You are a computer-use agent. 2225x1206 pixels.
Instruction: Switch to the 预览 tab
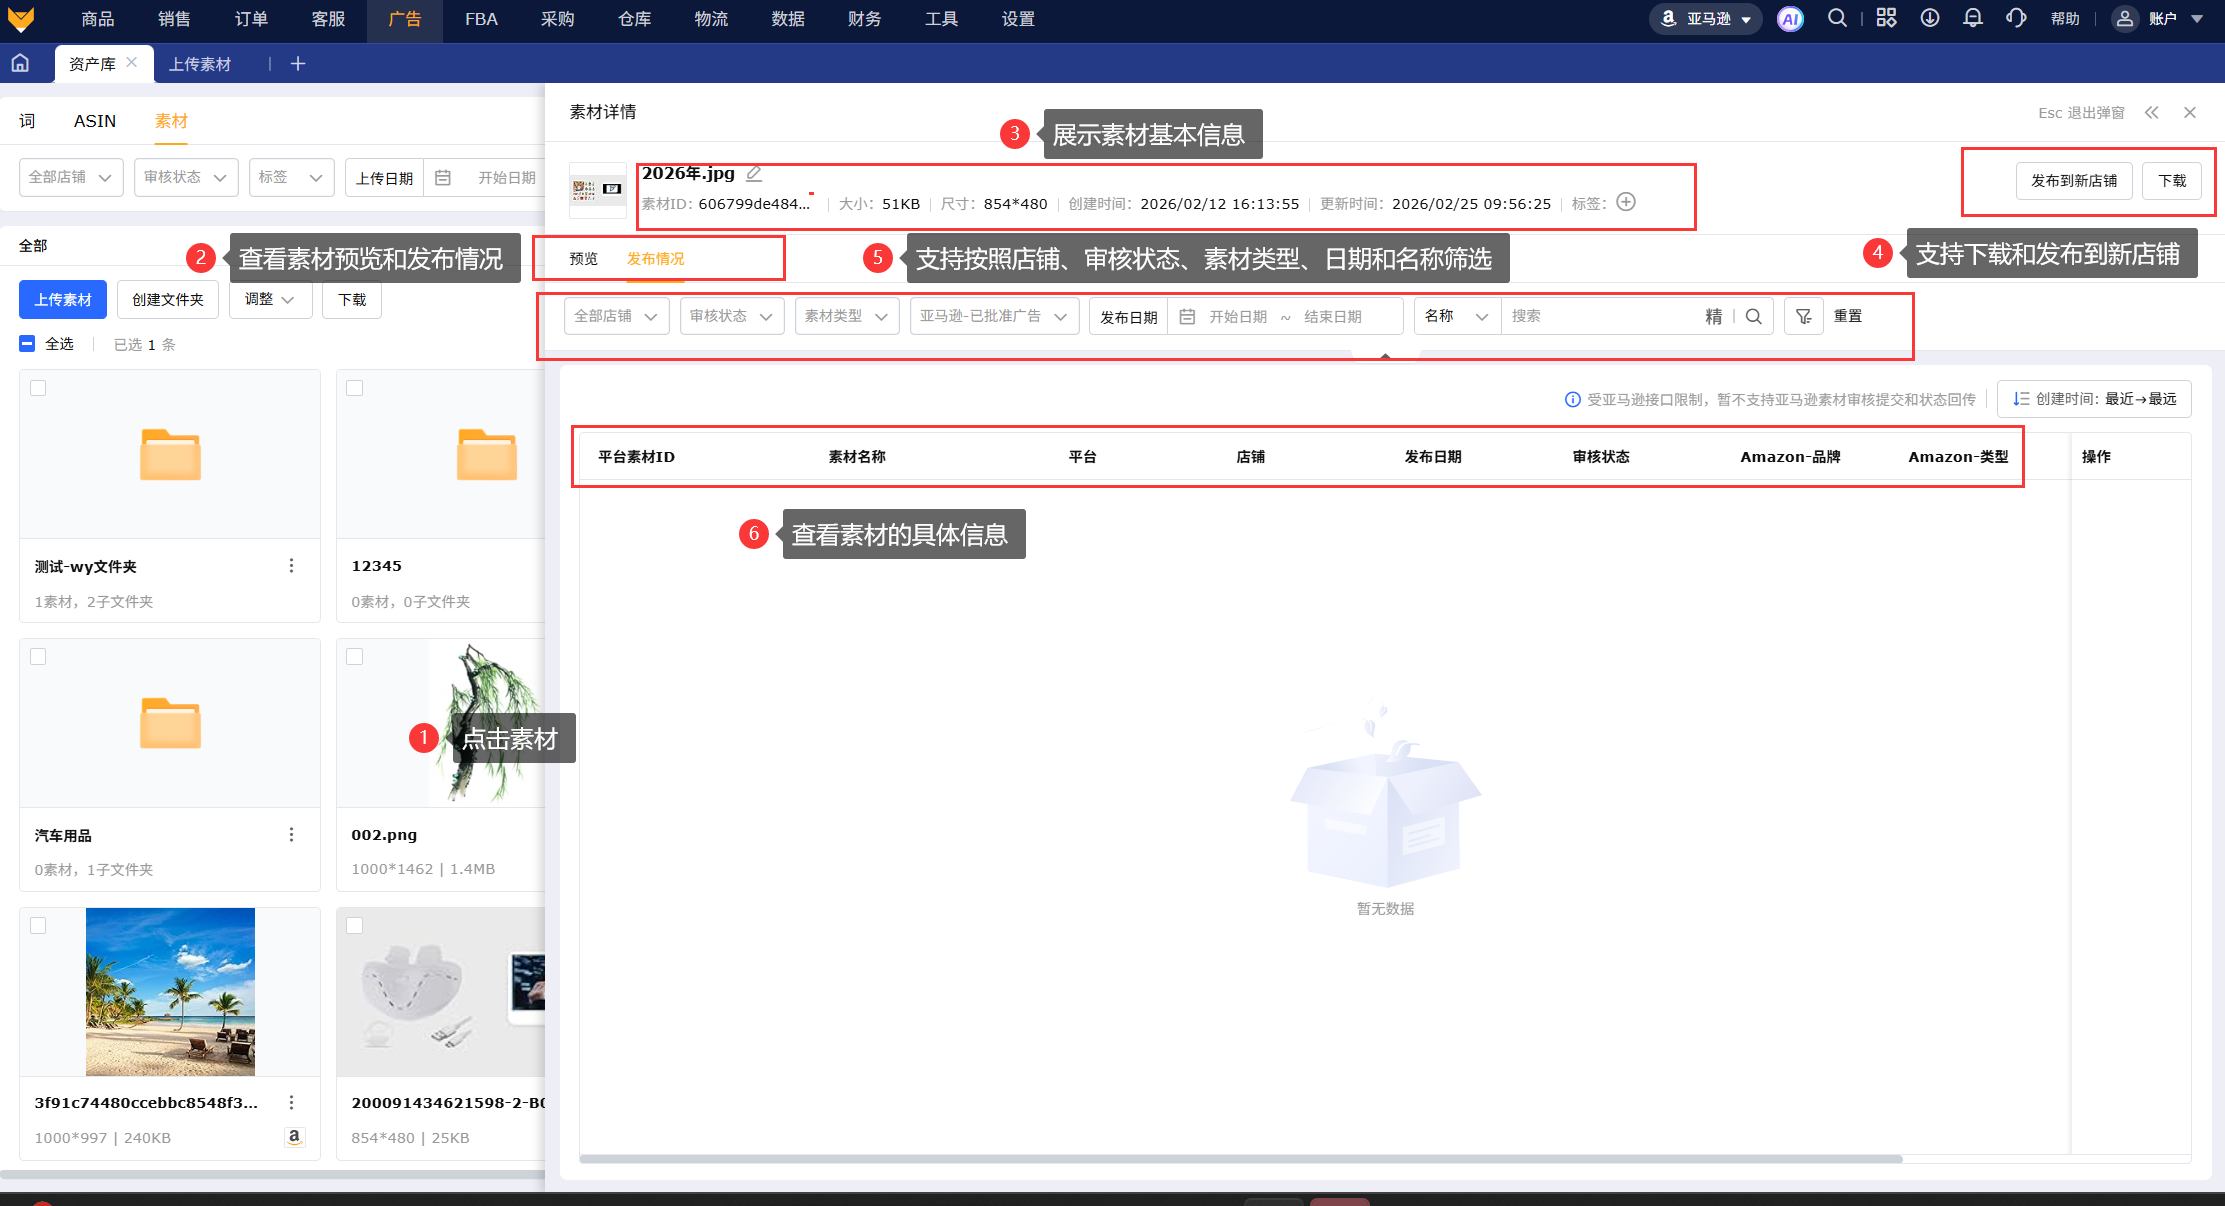[583, 259]
